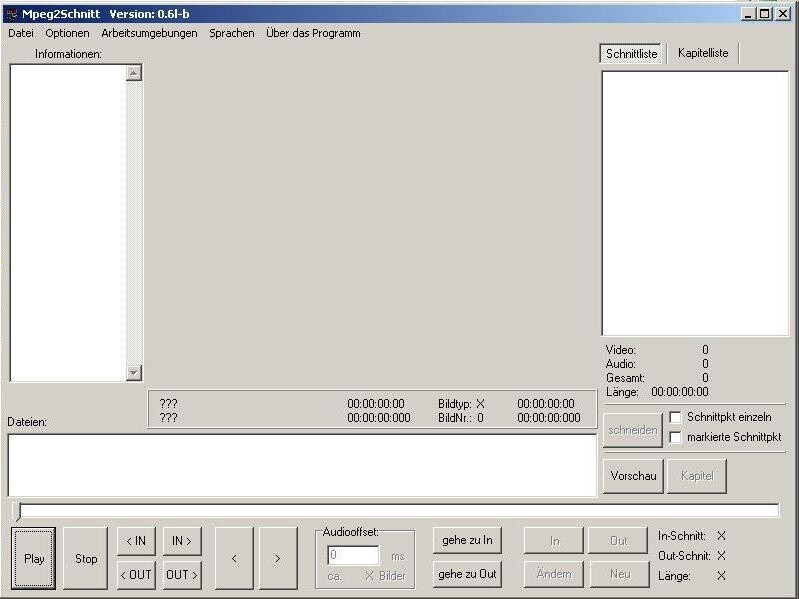Image resolution: width=799 pixels, height=599 pixels.
Task: Click the Neu button
Action: [620, 574]
